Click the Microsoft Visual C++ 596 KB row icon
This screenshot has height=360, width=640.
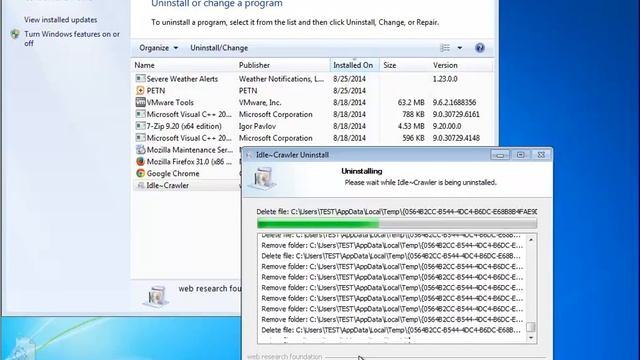(x=140, y=138)
